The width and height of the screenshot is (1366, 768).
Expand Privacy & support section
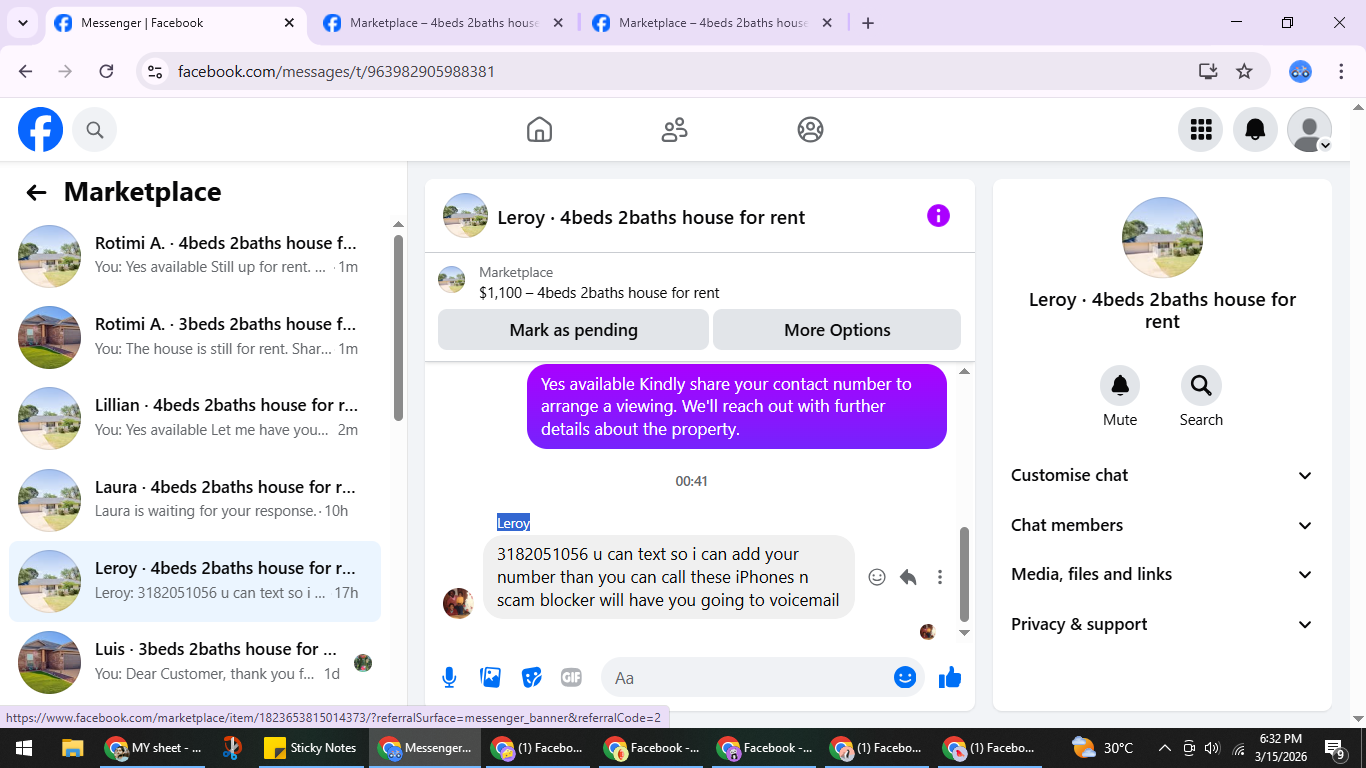[x=1162, y=624]
